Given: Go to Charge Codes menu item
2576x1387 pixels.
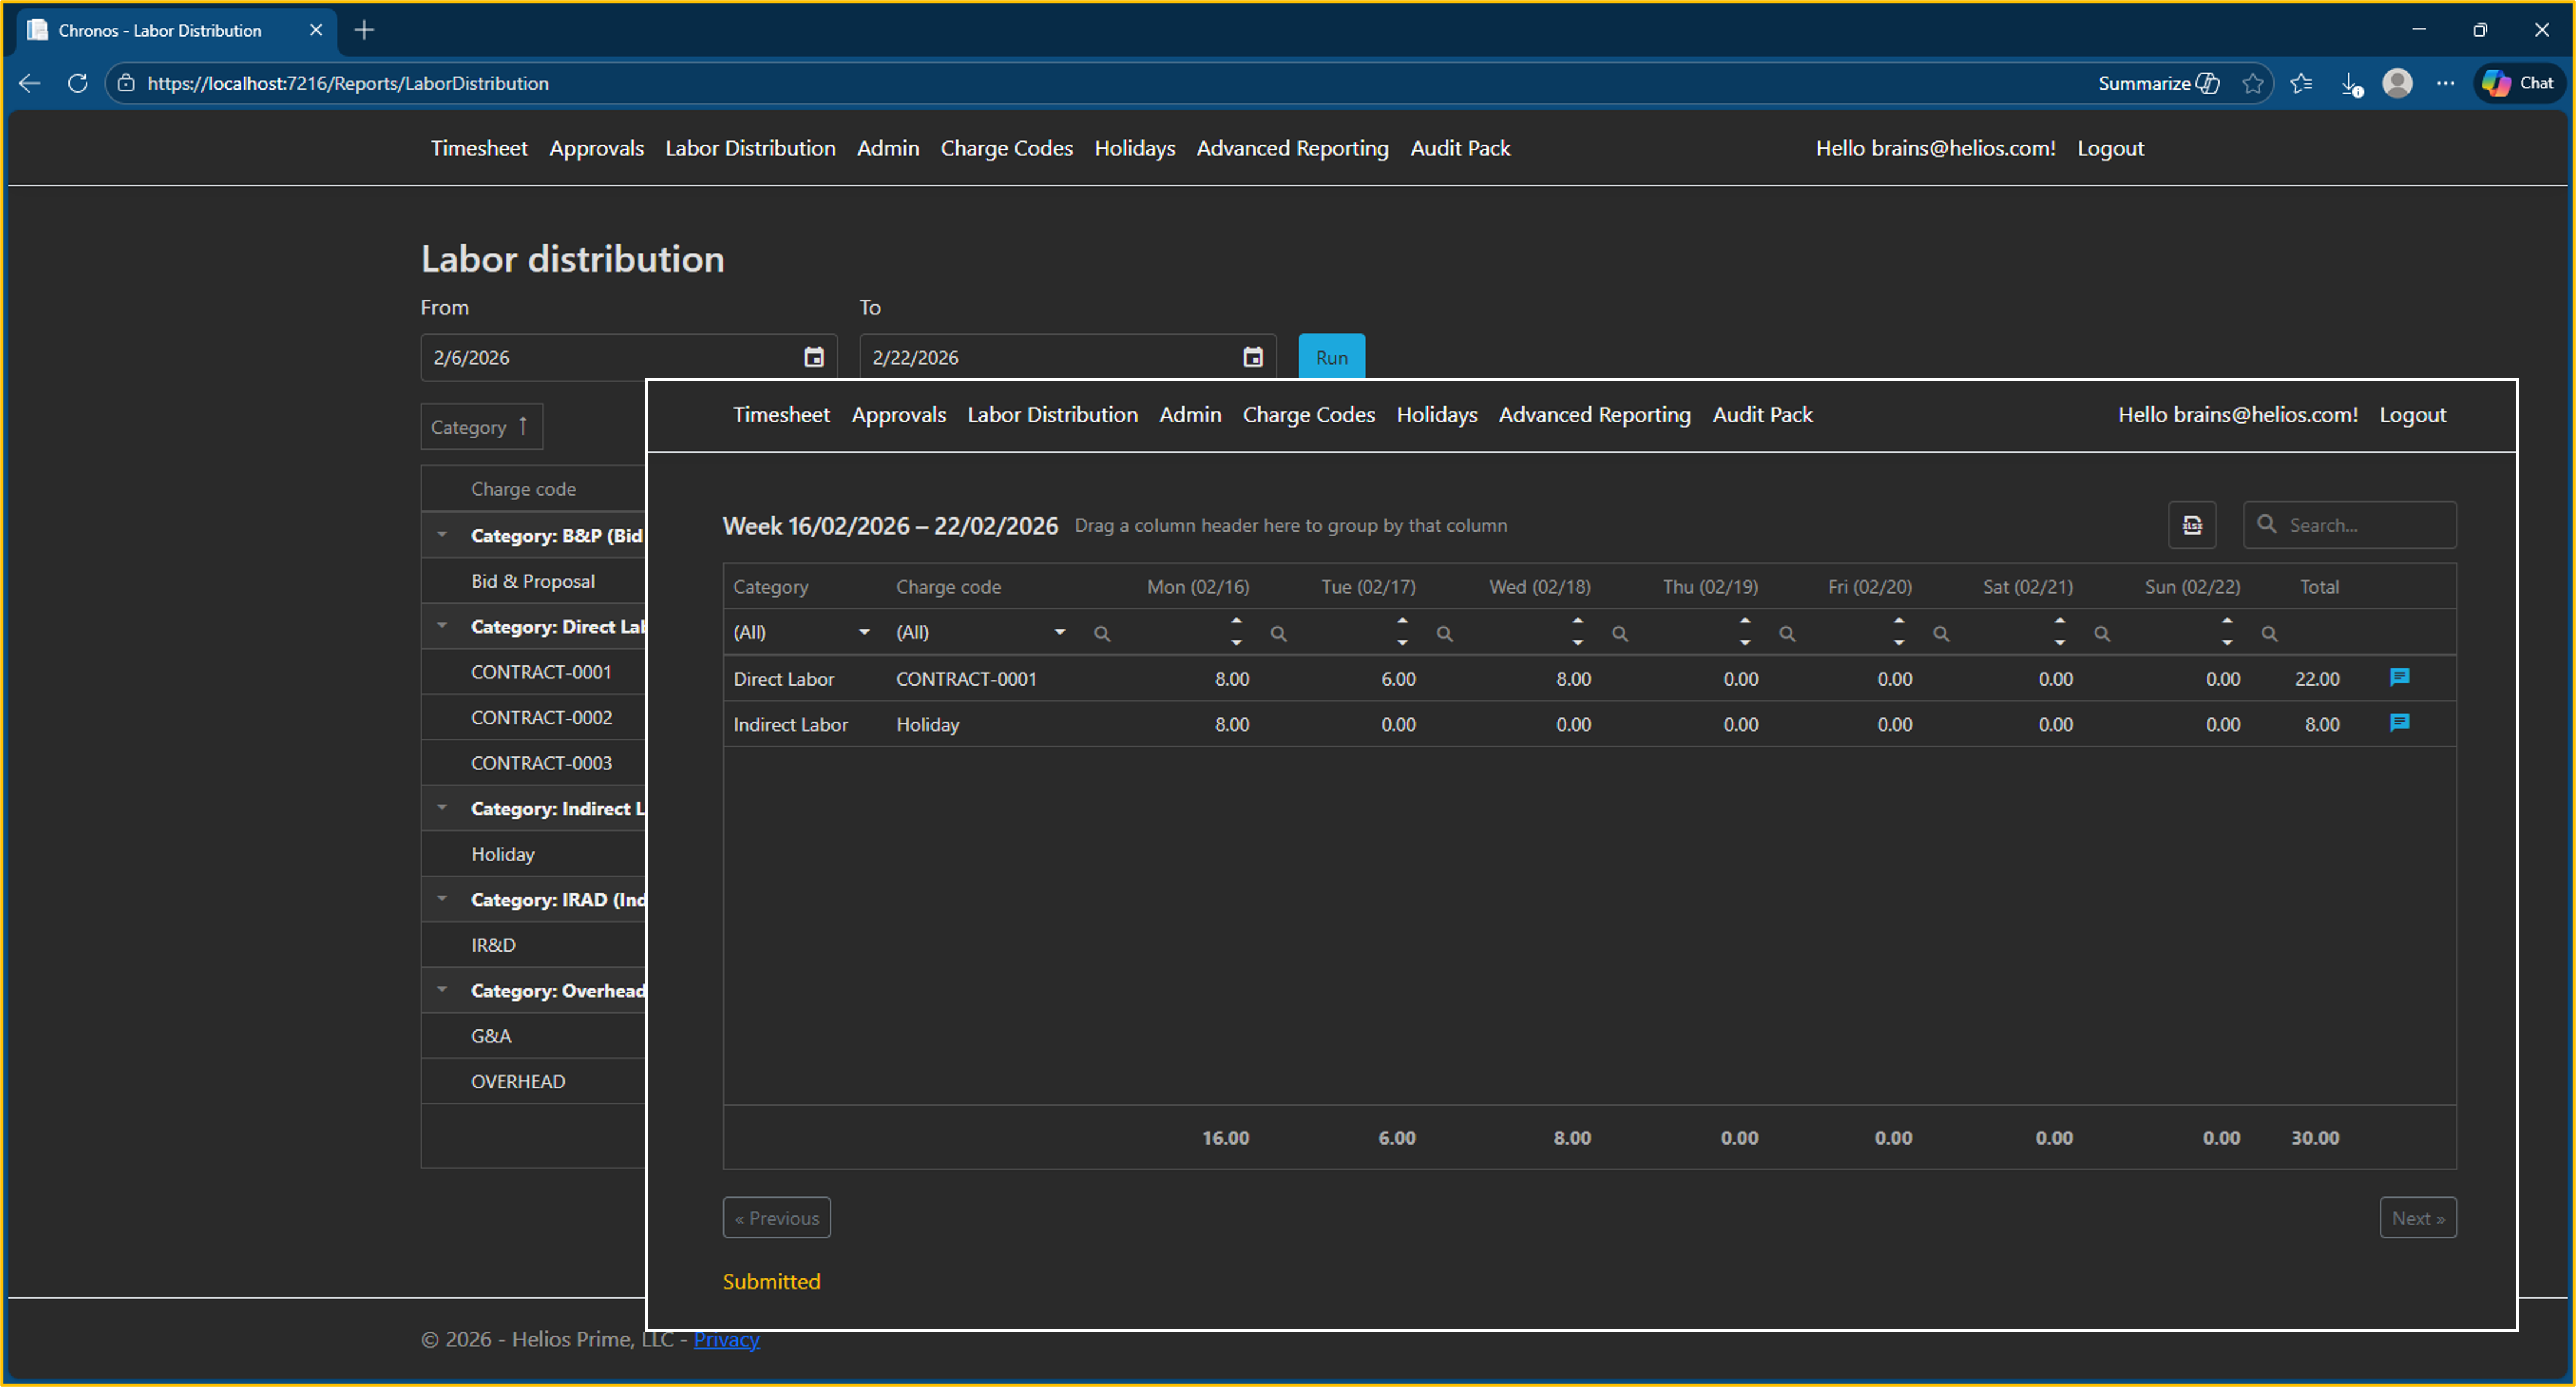Looking at the screenshot, I should 1006,148.
